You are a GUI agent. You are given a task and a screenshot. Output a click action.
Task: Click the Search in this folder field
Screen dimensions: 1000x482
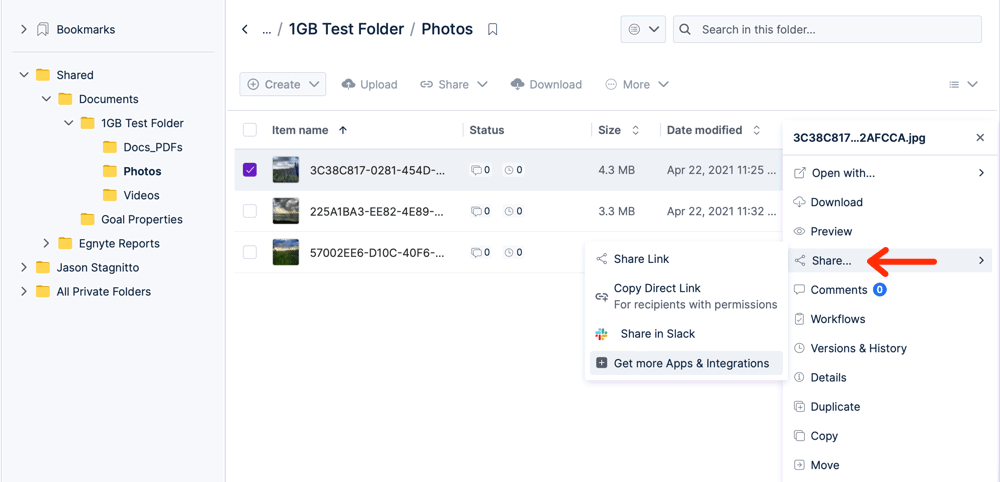click(x=827, y=29)
